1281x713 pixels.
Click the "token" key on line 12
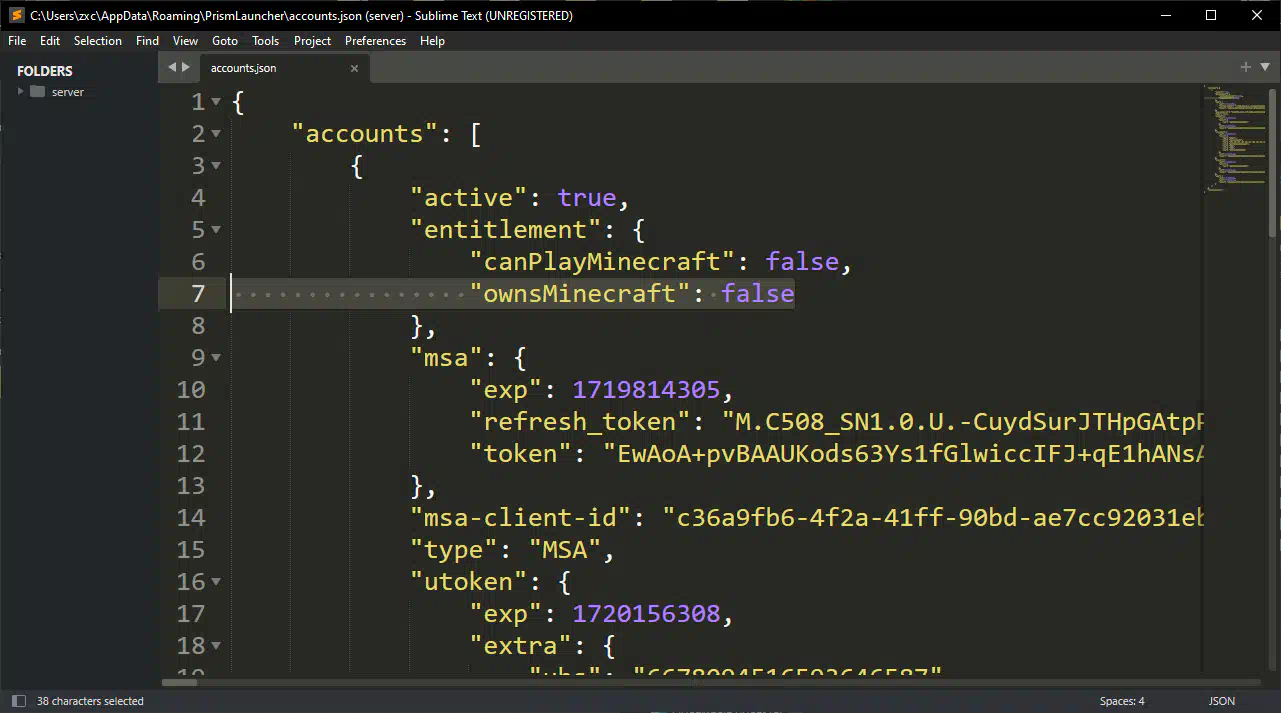528,454
